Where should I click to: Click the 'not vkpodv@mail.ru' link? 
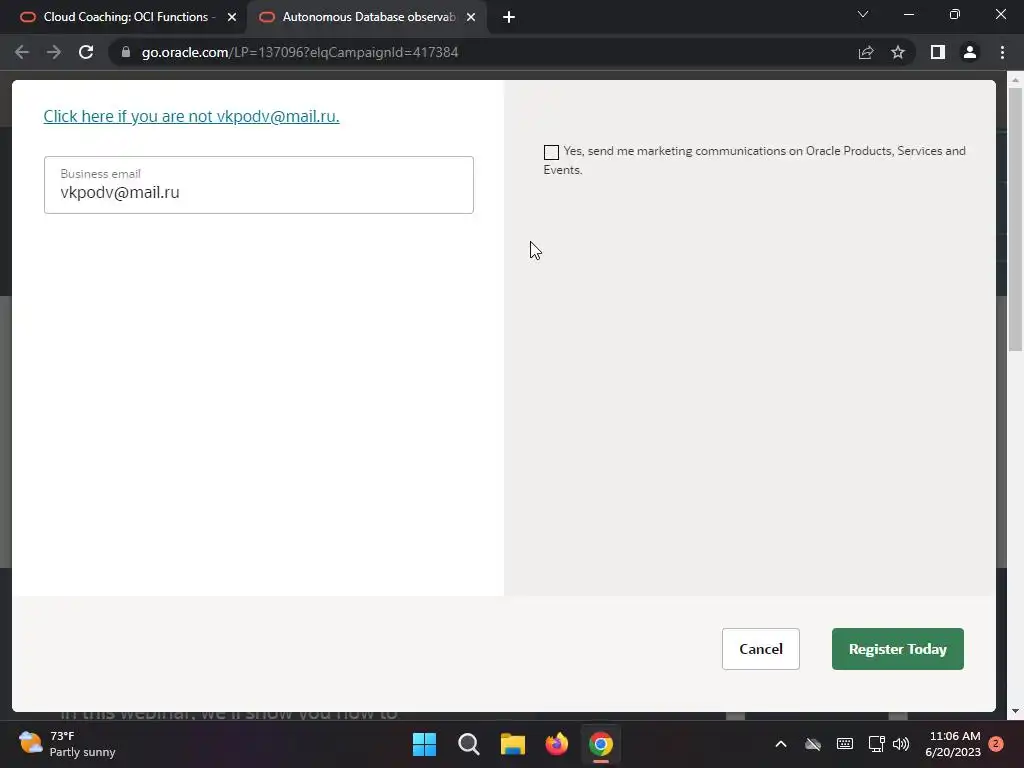[191, 116]
